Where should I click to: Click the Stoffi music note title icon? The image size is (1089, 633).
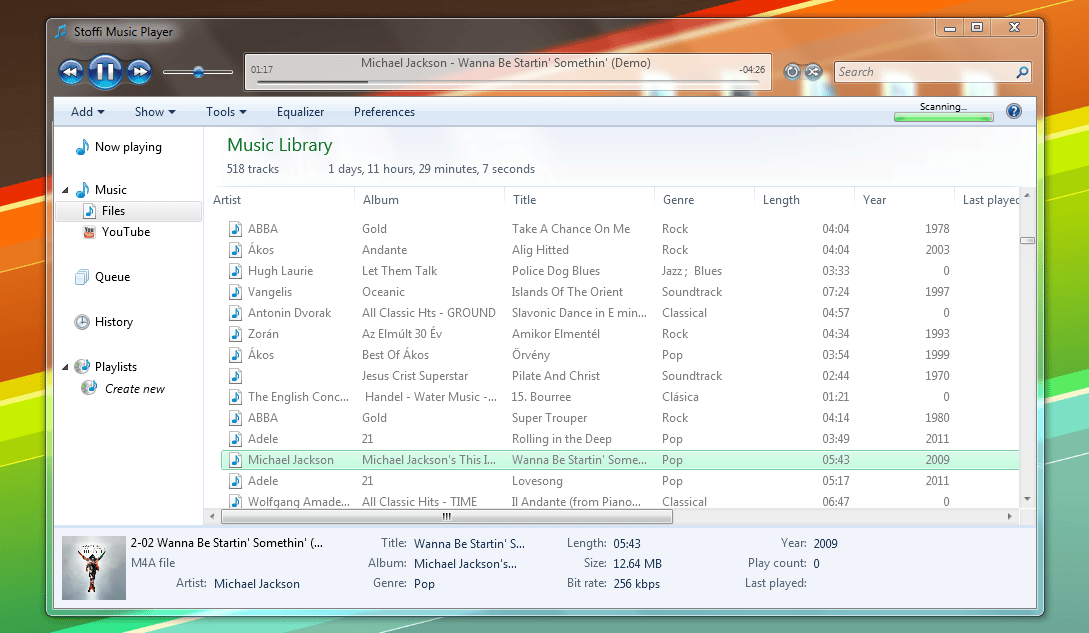tap(61, 31)
